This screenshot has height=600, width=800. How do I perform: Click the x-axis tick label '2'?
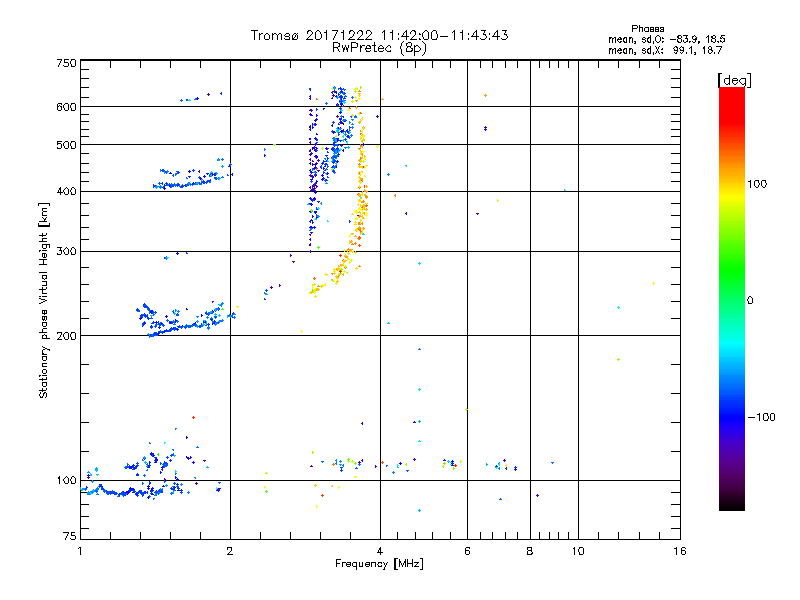tap(230, 551)
